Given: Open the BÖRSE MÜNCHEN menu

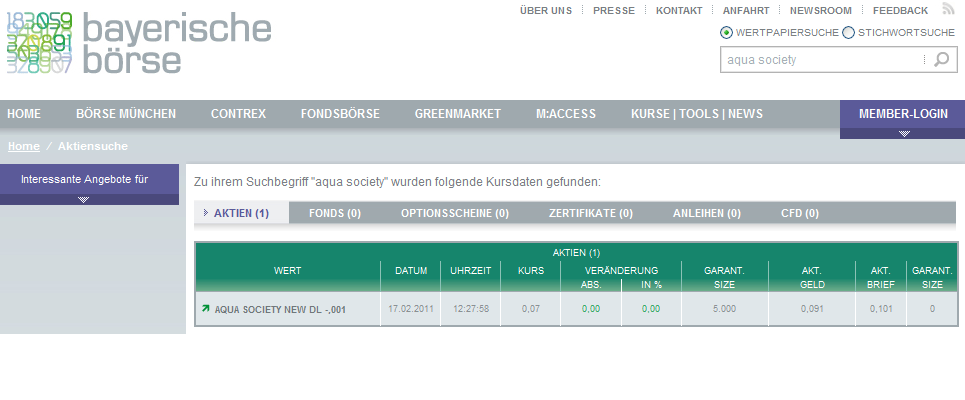Looking at the screenshot, I should pos(126,114).
